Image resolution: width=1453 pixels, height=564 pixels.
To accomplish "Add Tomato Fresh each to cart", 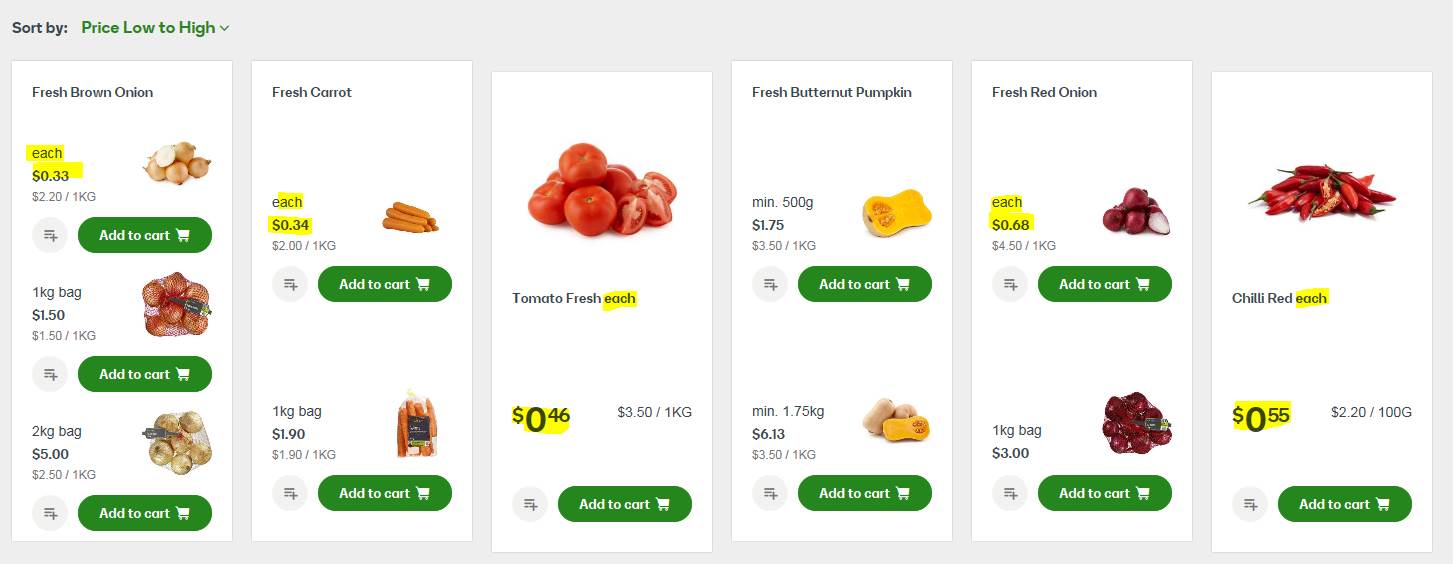I will 625,504.
